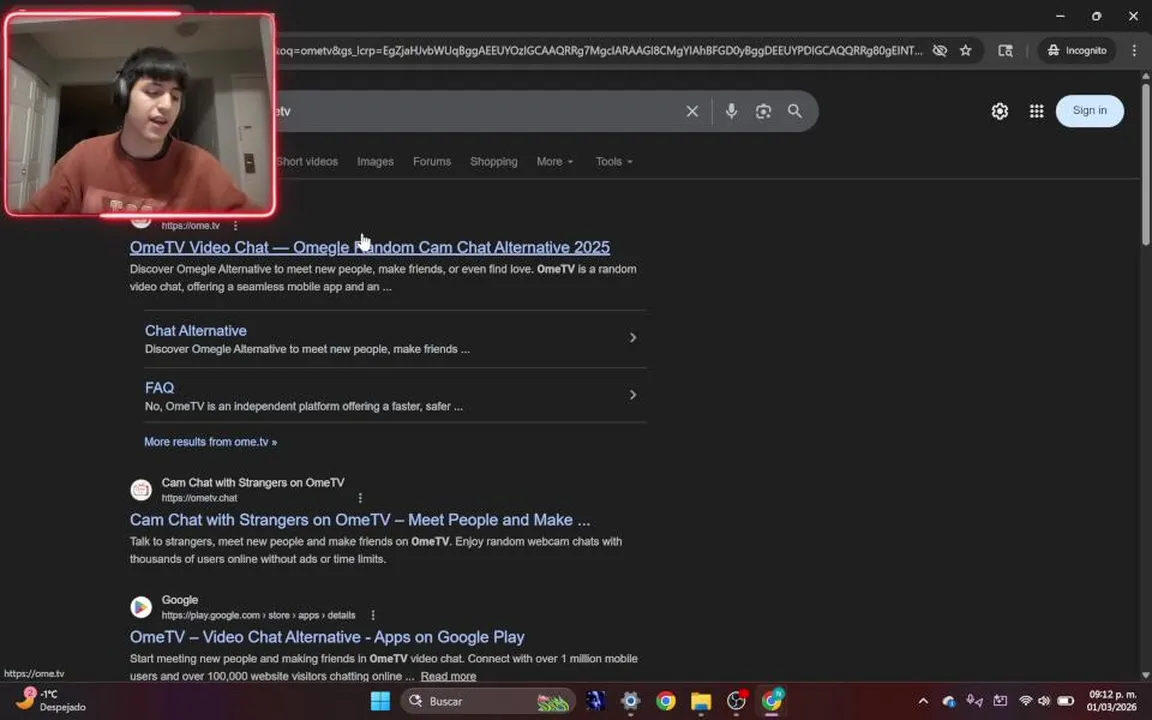Click the webcam overlay thumbnail
This screenshot has width=1152, height=720.
click(140, 115)
